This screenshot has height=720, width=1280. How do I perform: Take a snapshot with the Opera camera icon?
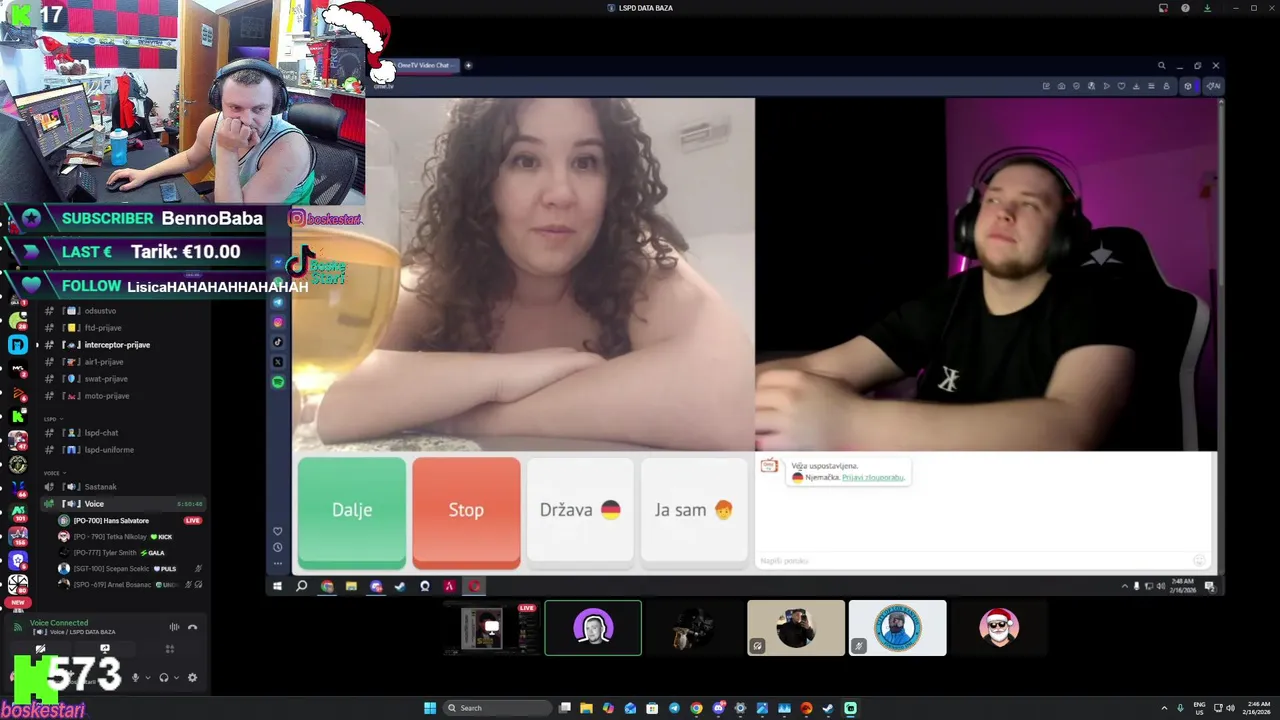click(1061, 86)
